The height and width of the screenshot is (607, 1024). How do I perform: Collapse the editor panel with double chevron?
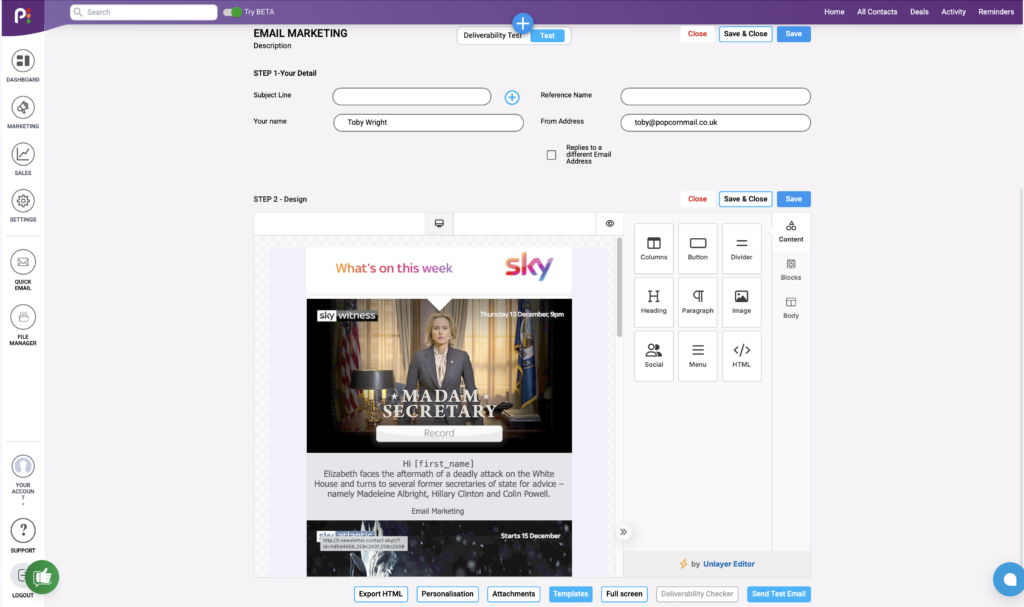click(624, 532)
